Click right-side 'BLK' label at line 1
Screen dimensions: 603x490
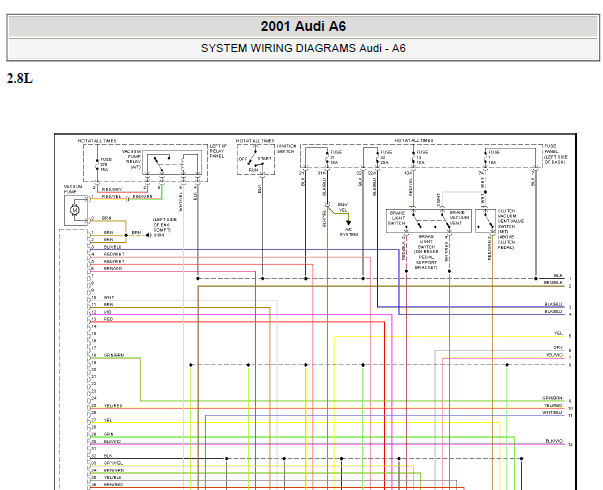coord(558,275)
